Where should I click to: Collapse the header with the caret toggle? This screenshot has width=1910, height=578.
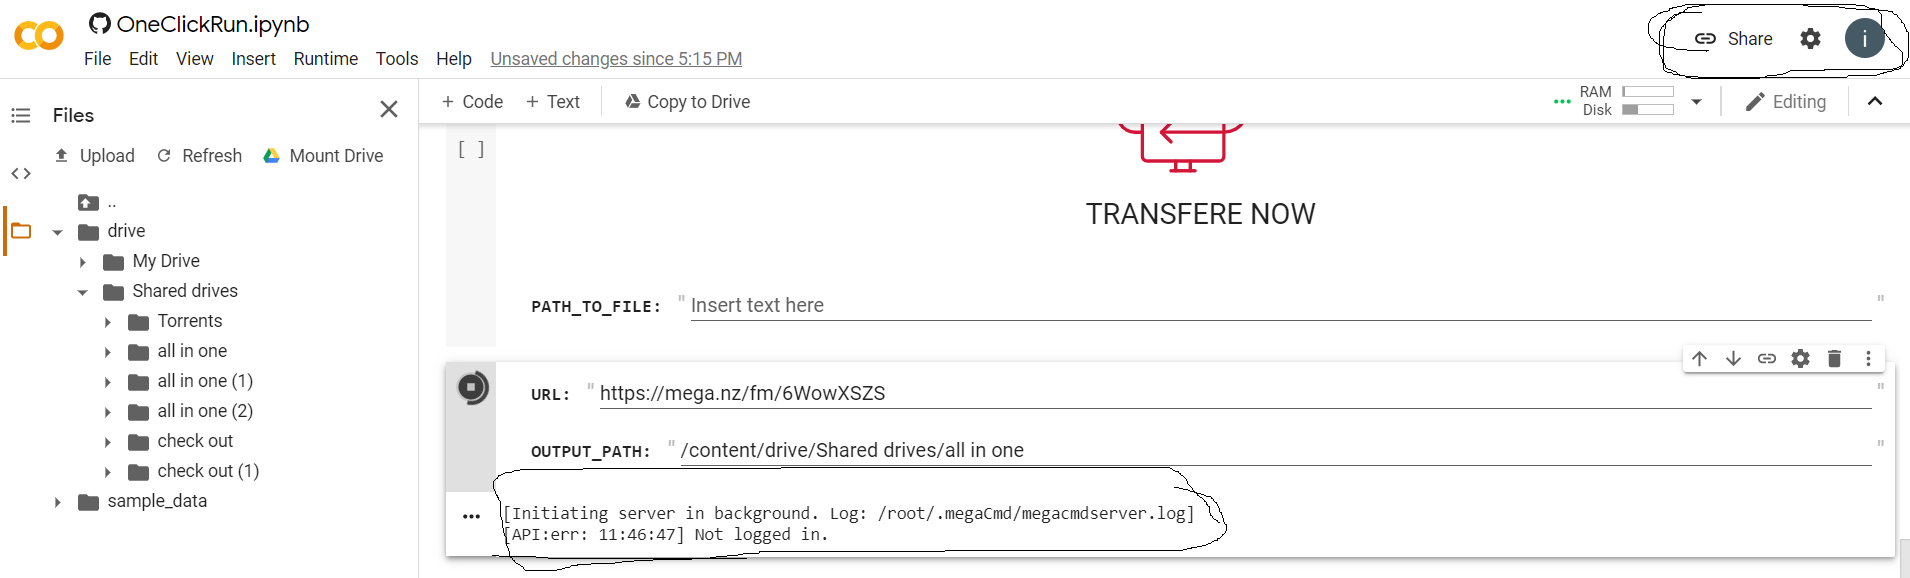pos(1875,101)
